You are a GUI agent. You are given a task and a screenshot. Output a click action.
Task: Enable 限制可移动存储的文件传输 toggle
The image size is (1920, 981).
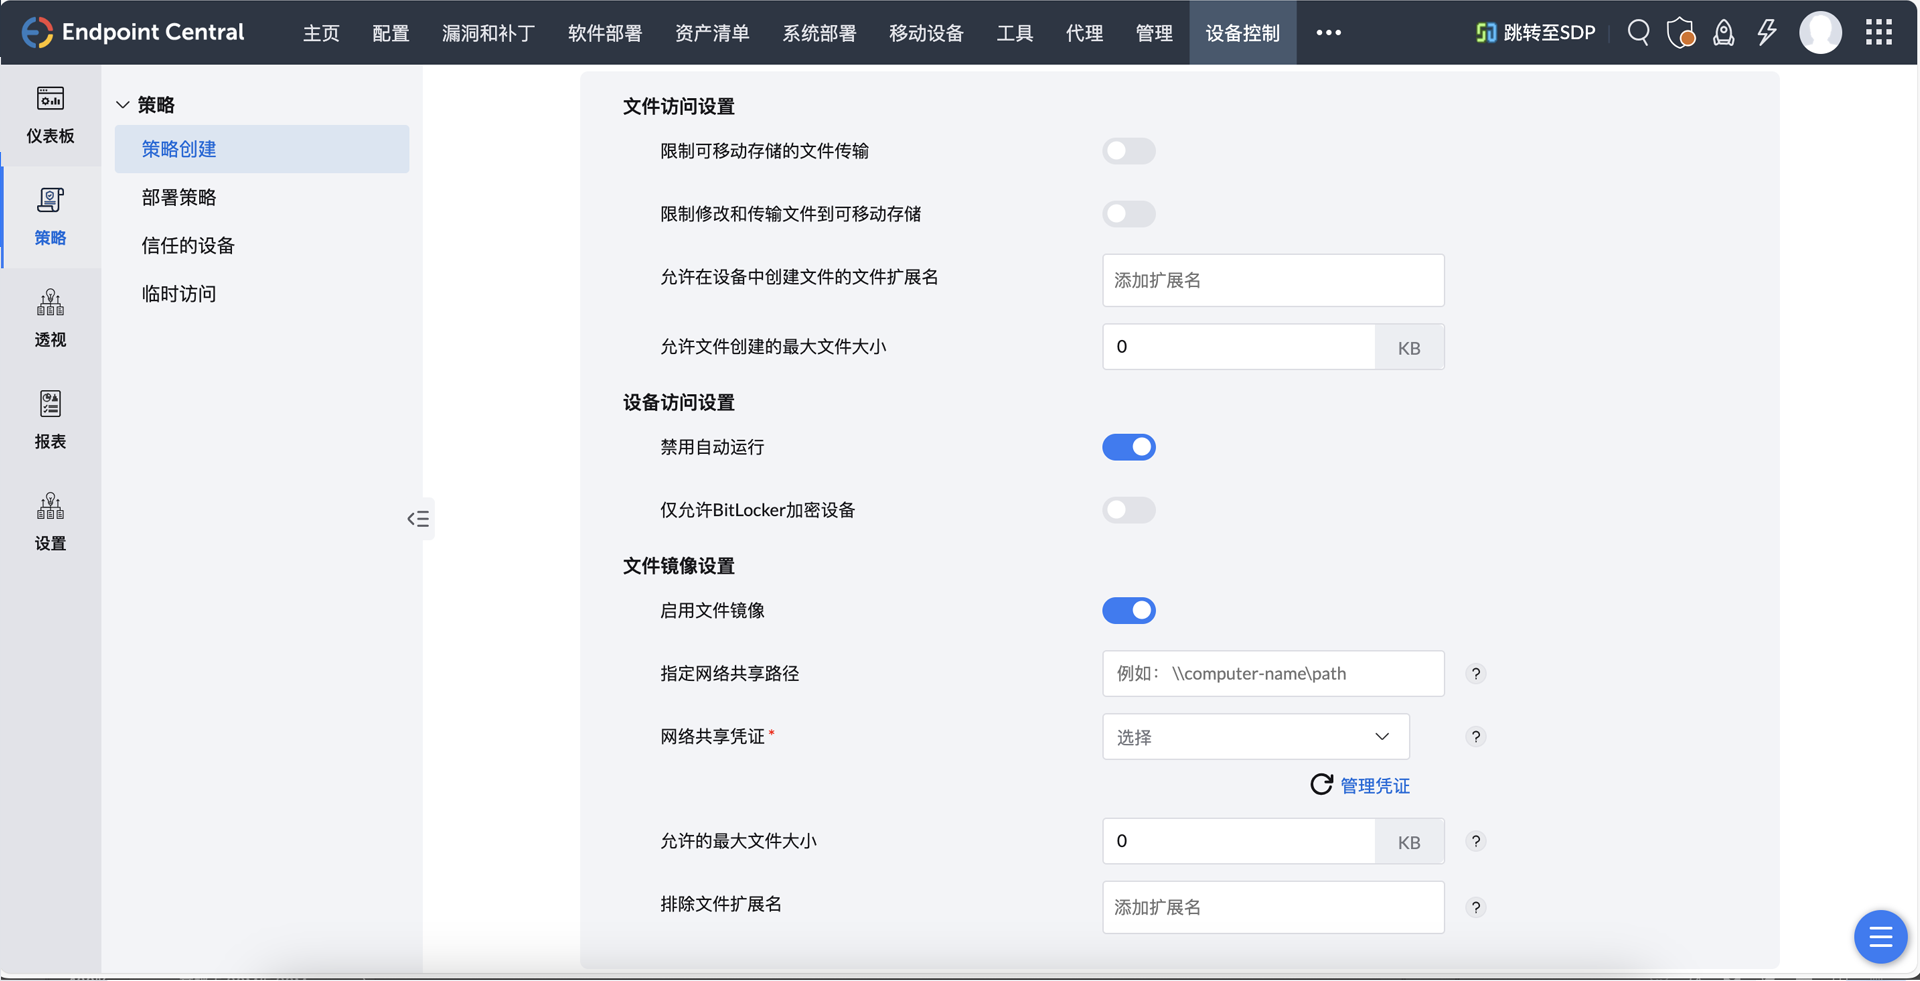1128,151
